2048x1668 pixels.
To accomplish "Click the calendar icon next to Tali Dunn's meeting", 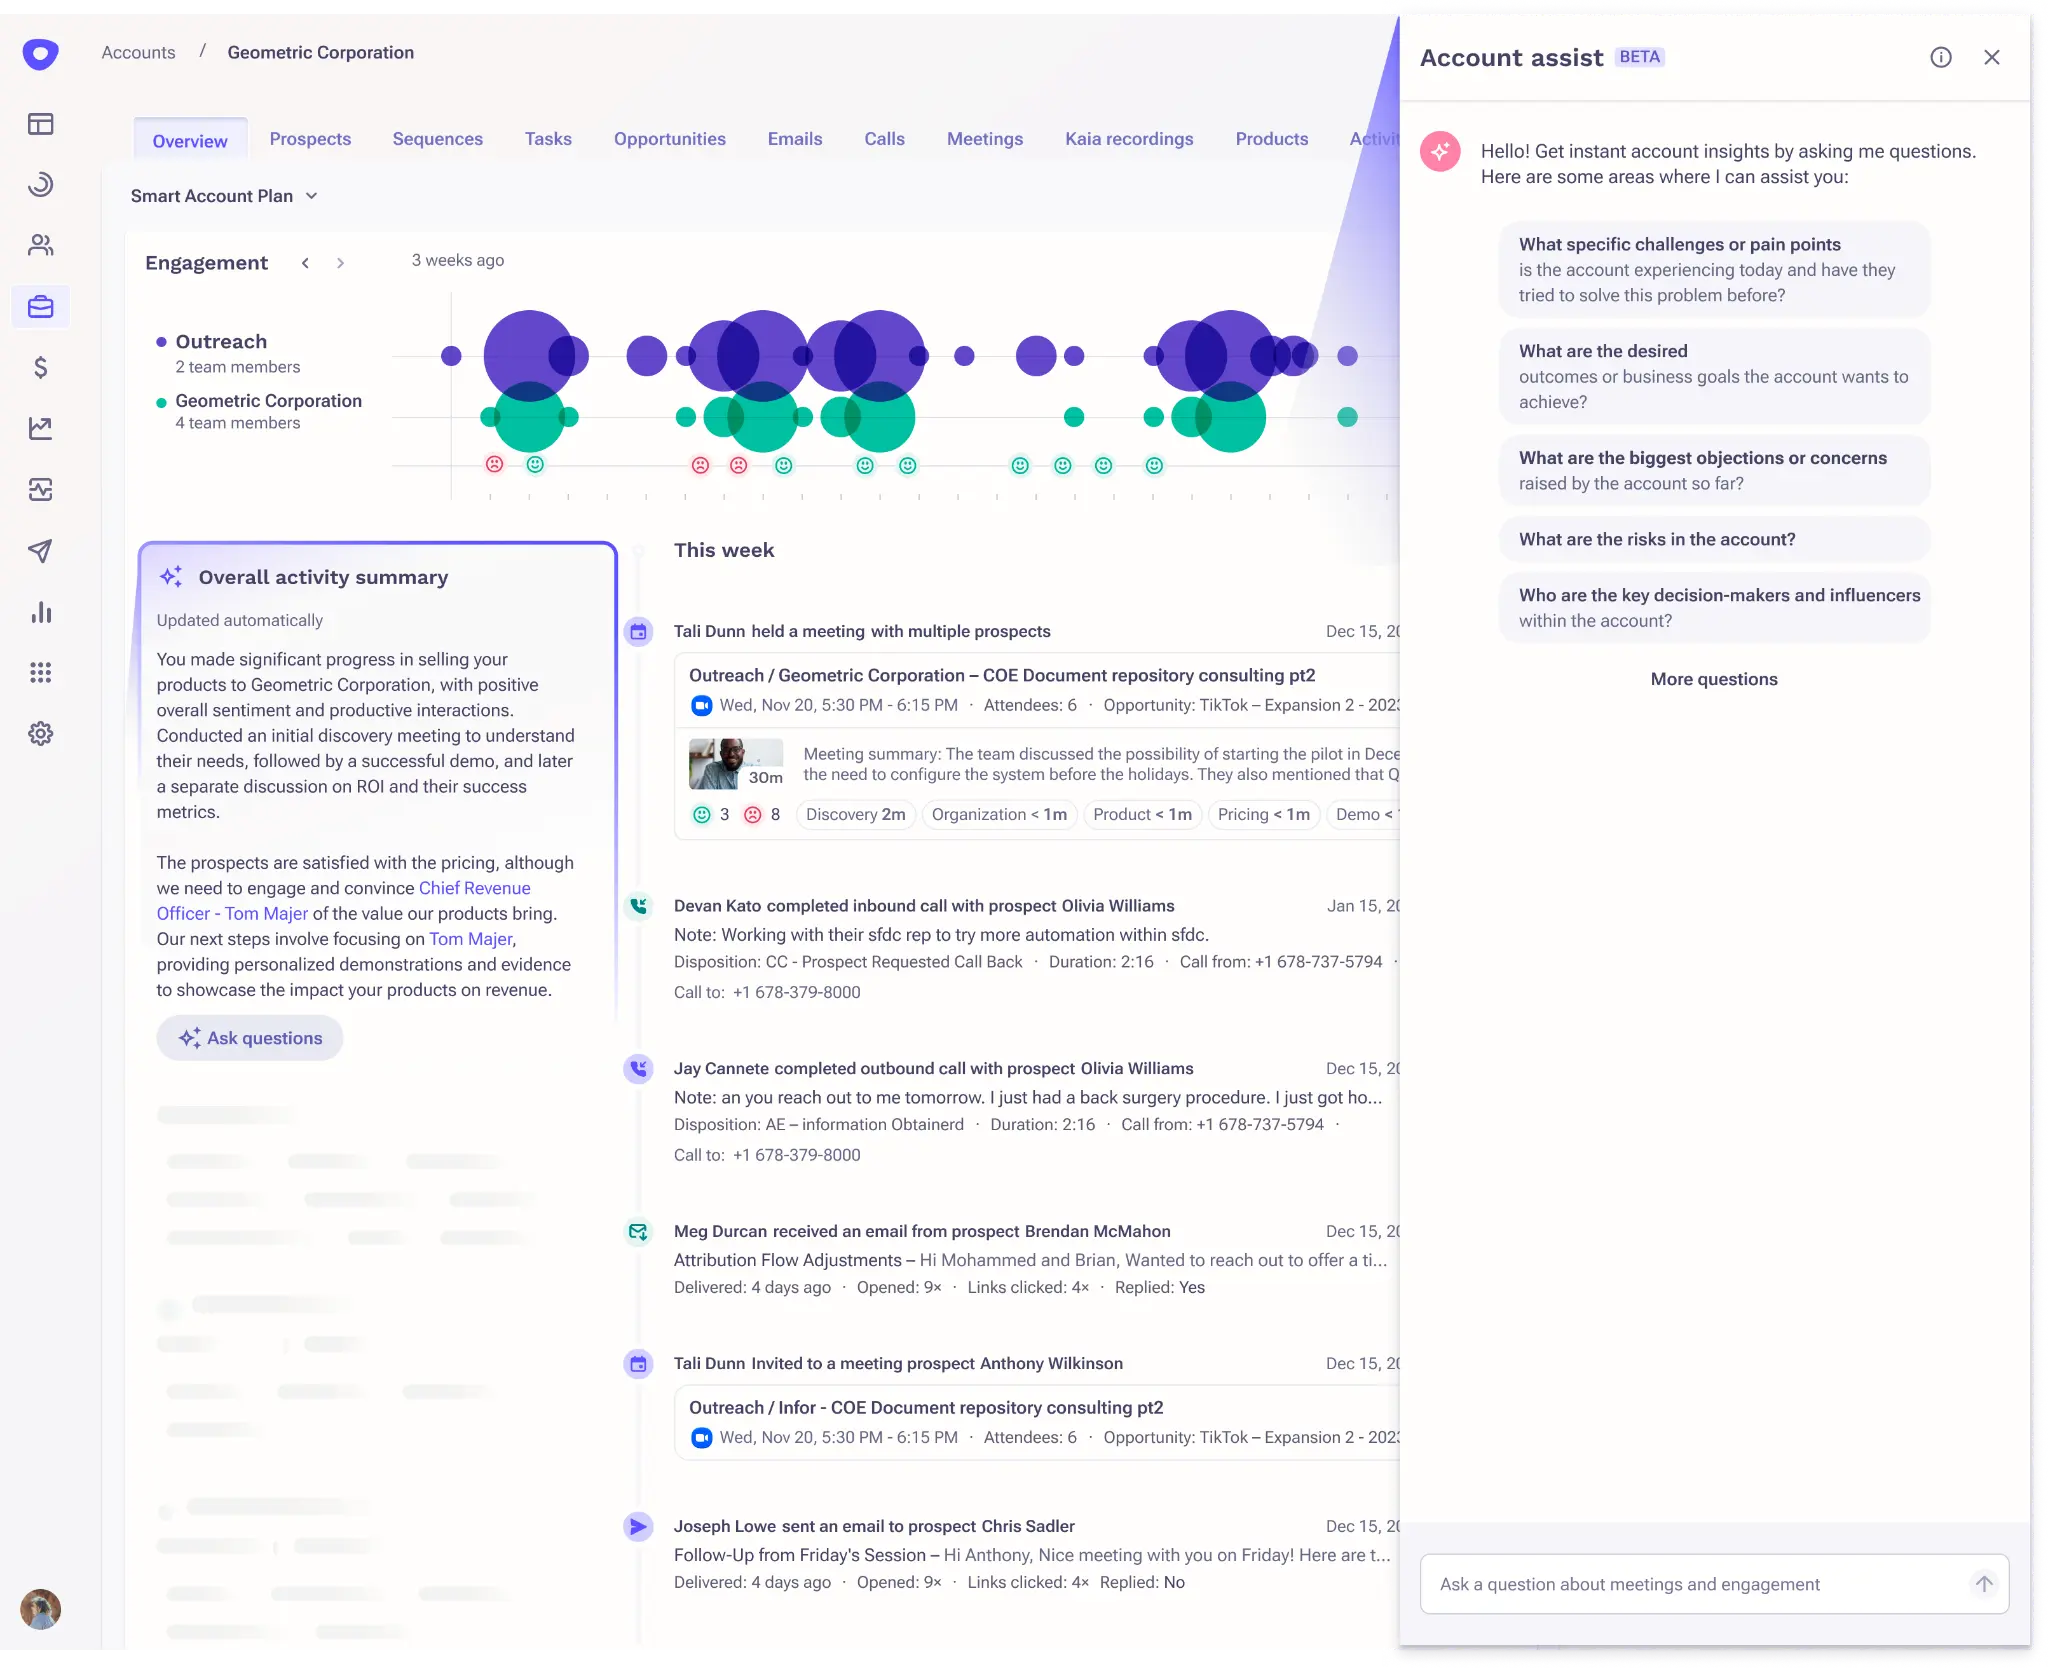I will [639, 631].
